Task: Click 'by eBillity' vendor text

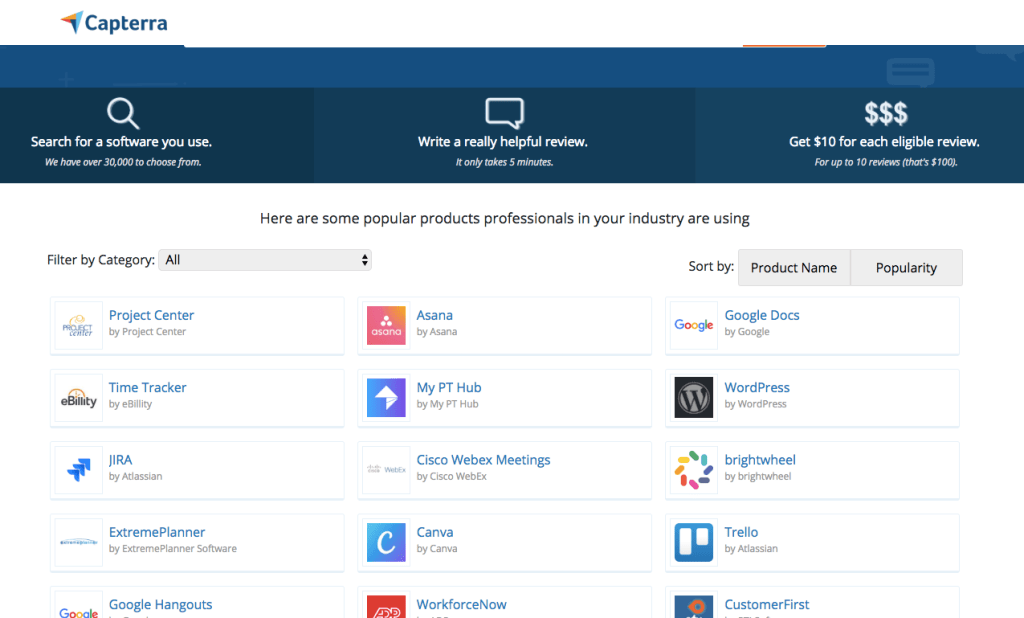Action: click(131, 404)
